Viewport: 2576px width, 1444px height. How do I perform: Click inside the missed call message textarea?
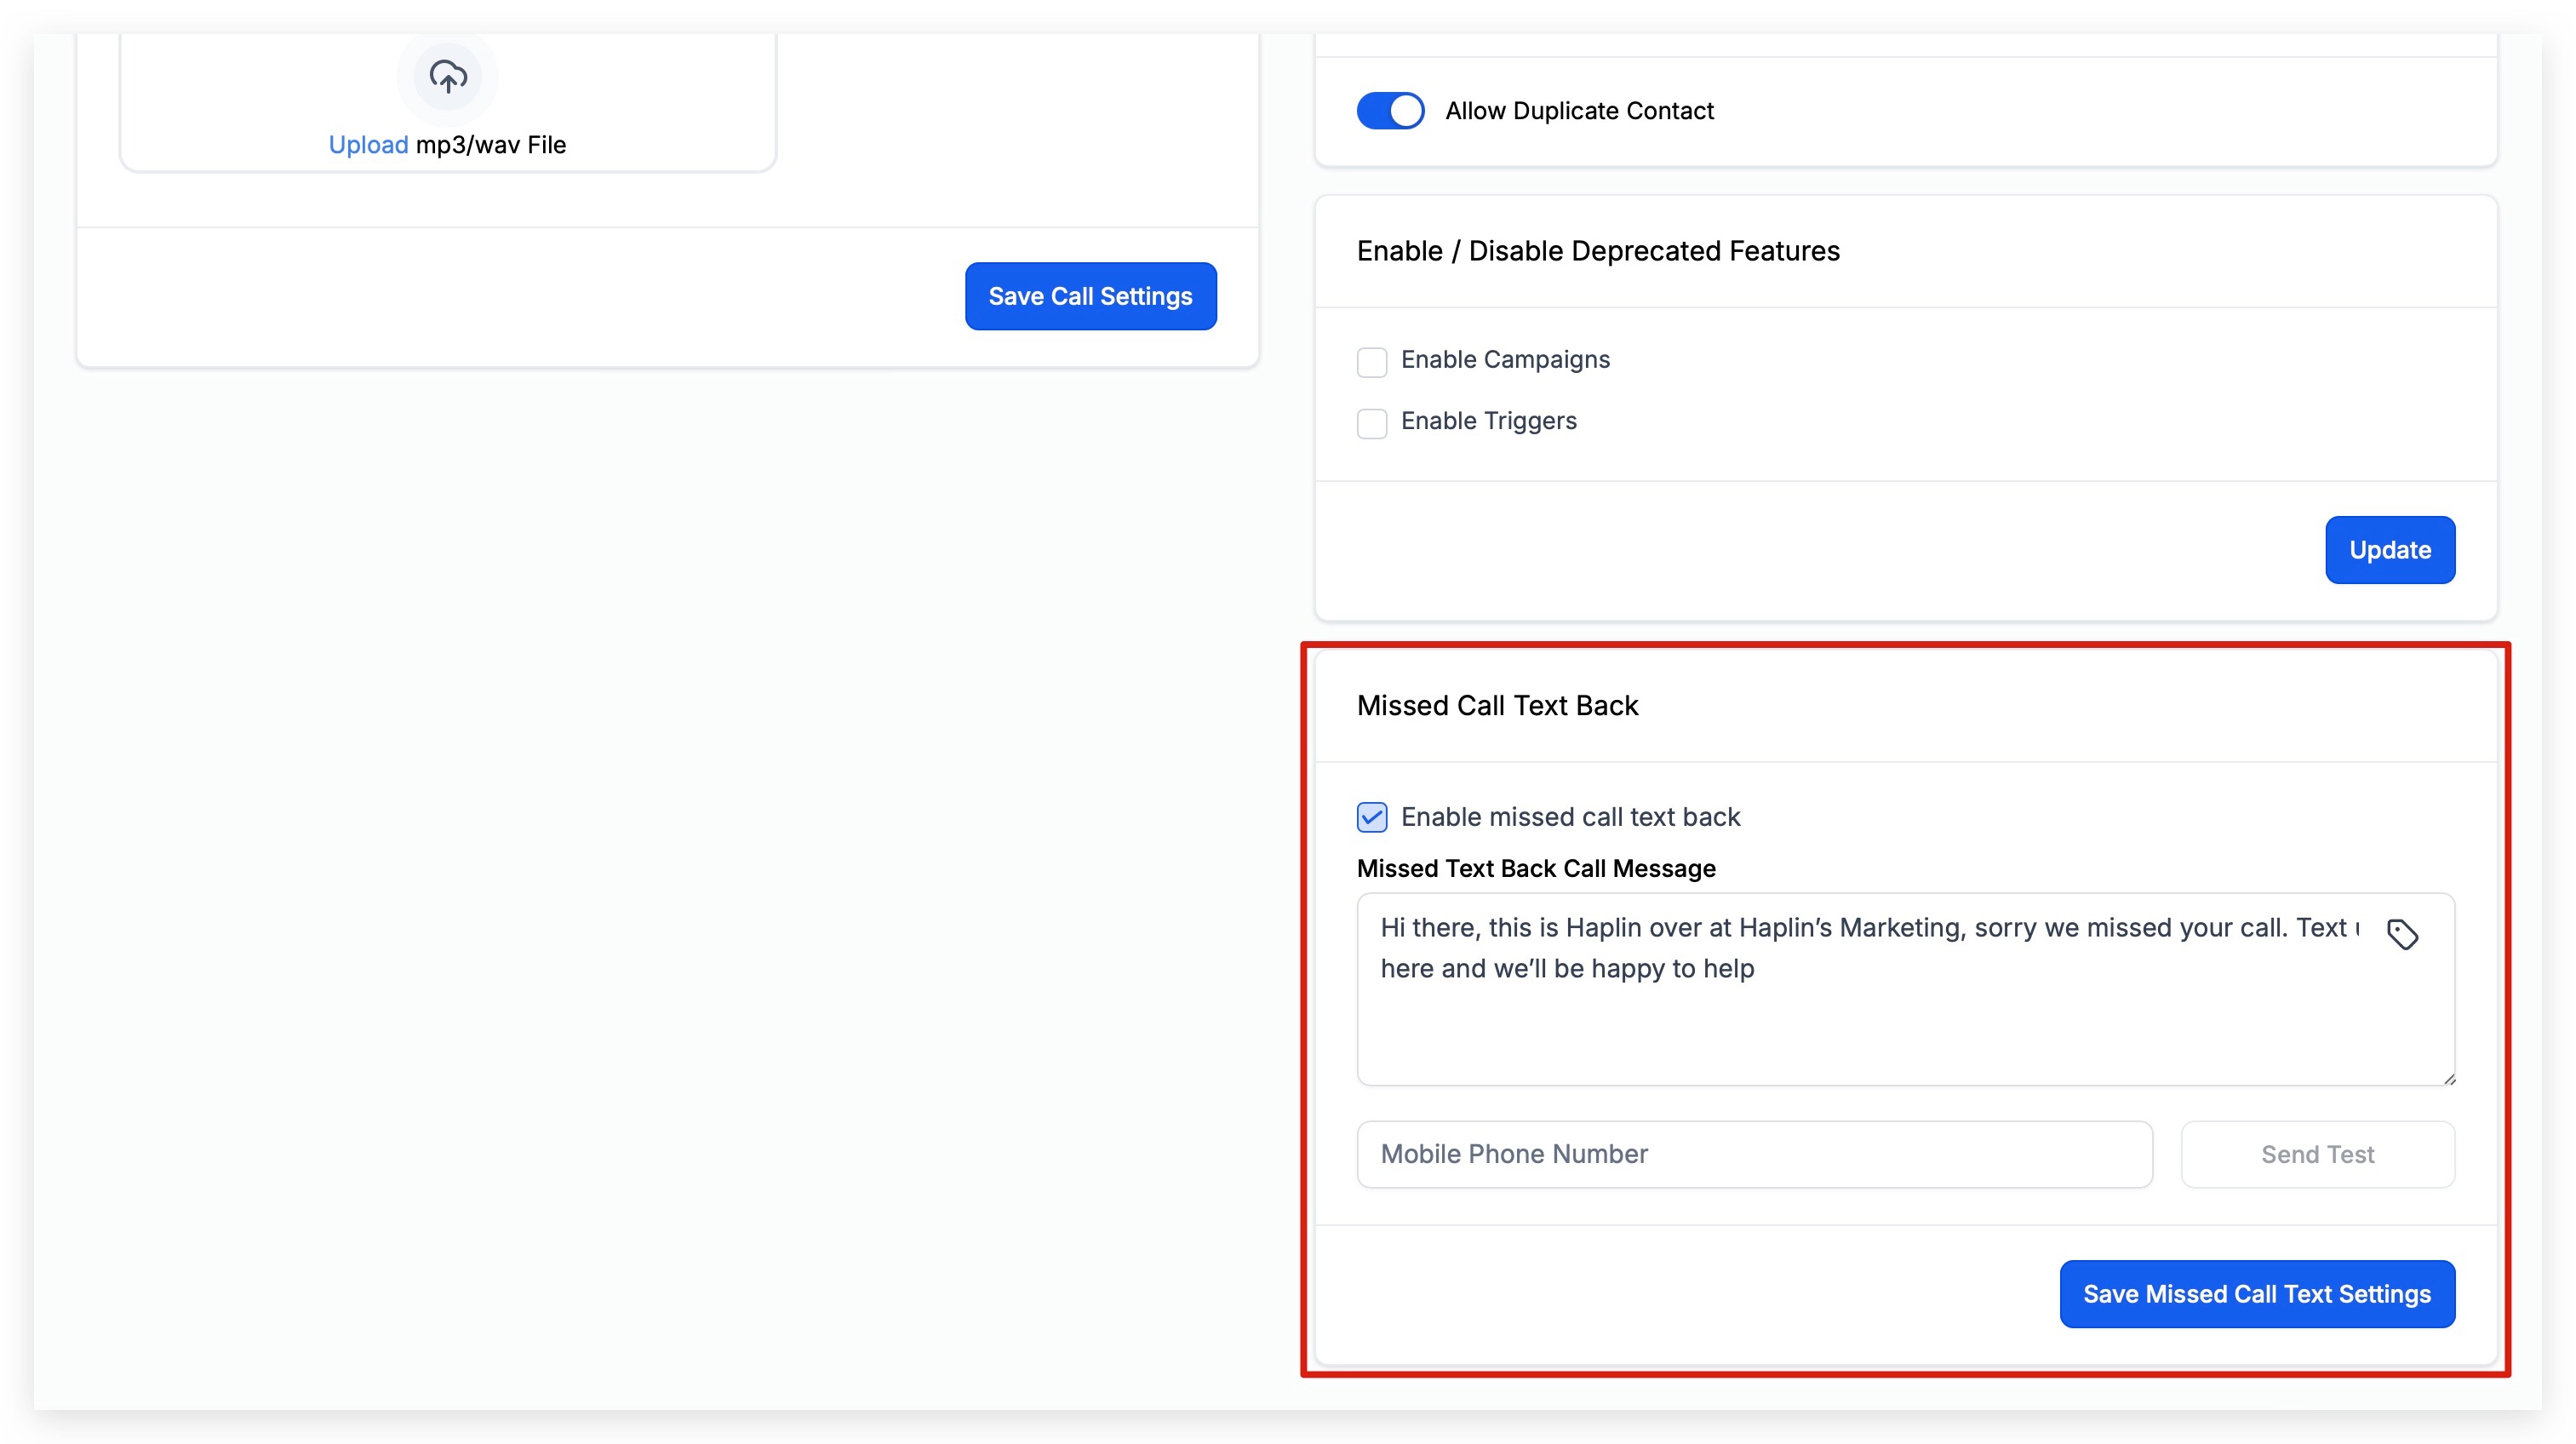coord(1906,989)
